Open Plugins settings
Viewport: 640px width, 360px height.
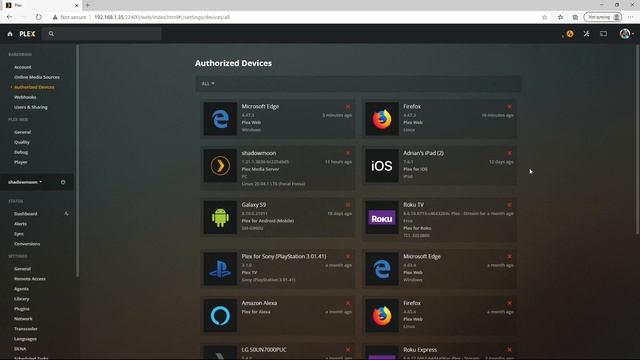pos(22,309)
